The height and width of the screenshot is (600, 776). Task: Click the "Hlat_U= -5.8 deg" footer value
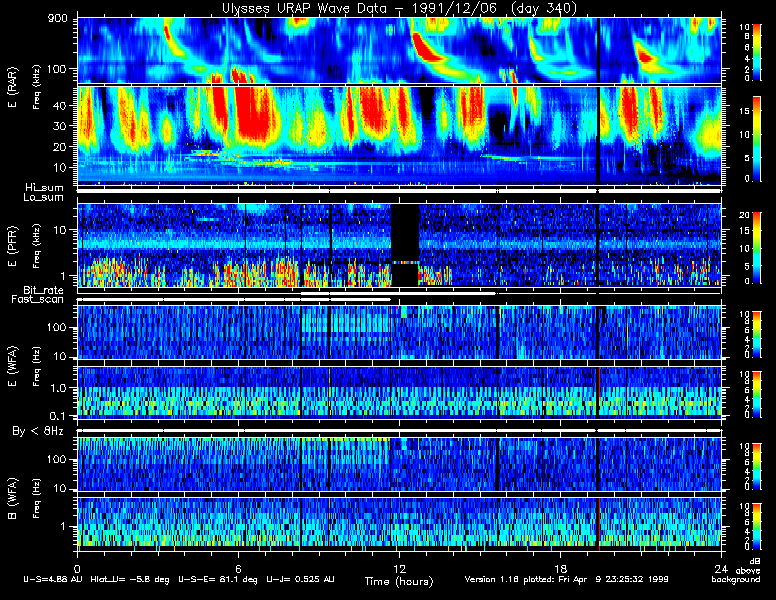pyautogui.click(x=130, y=579)
